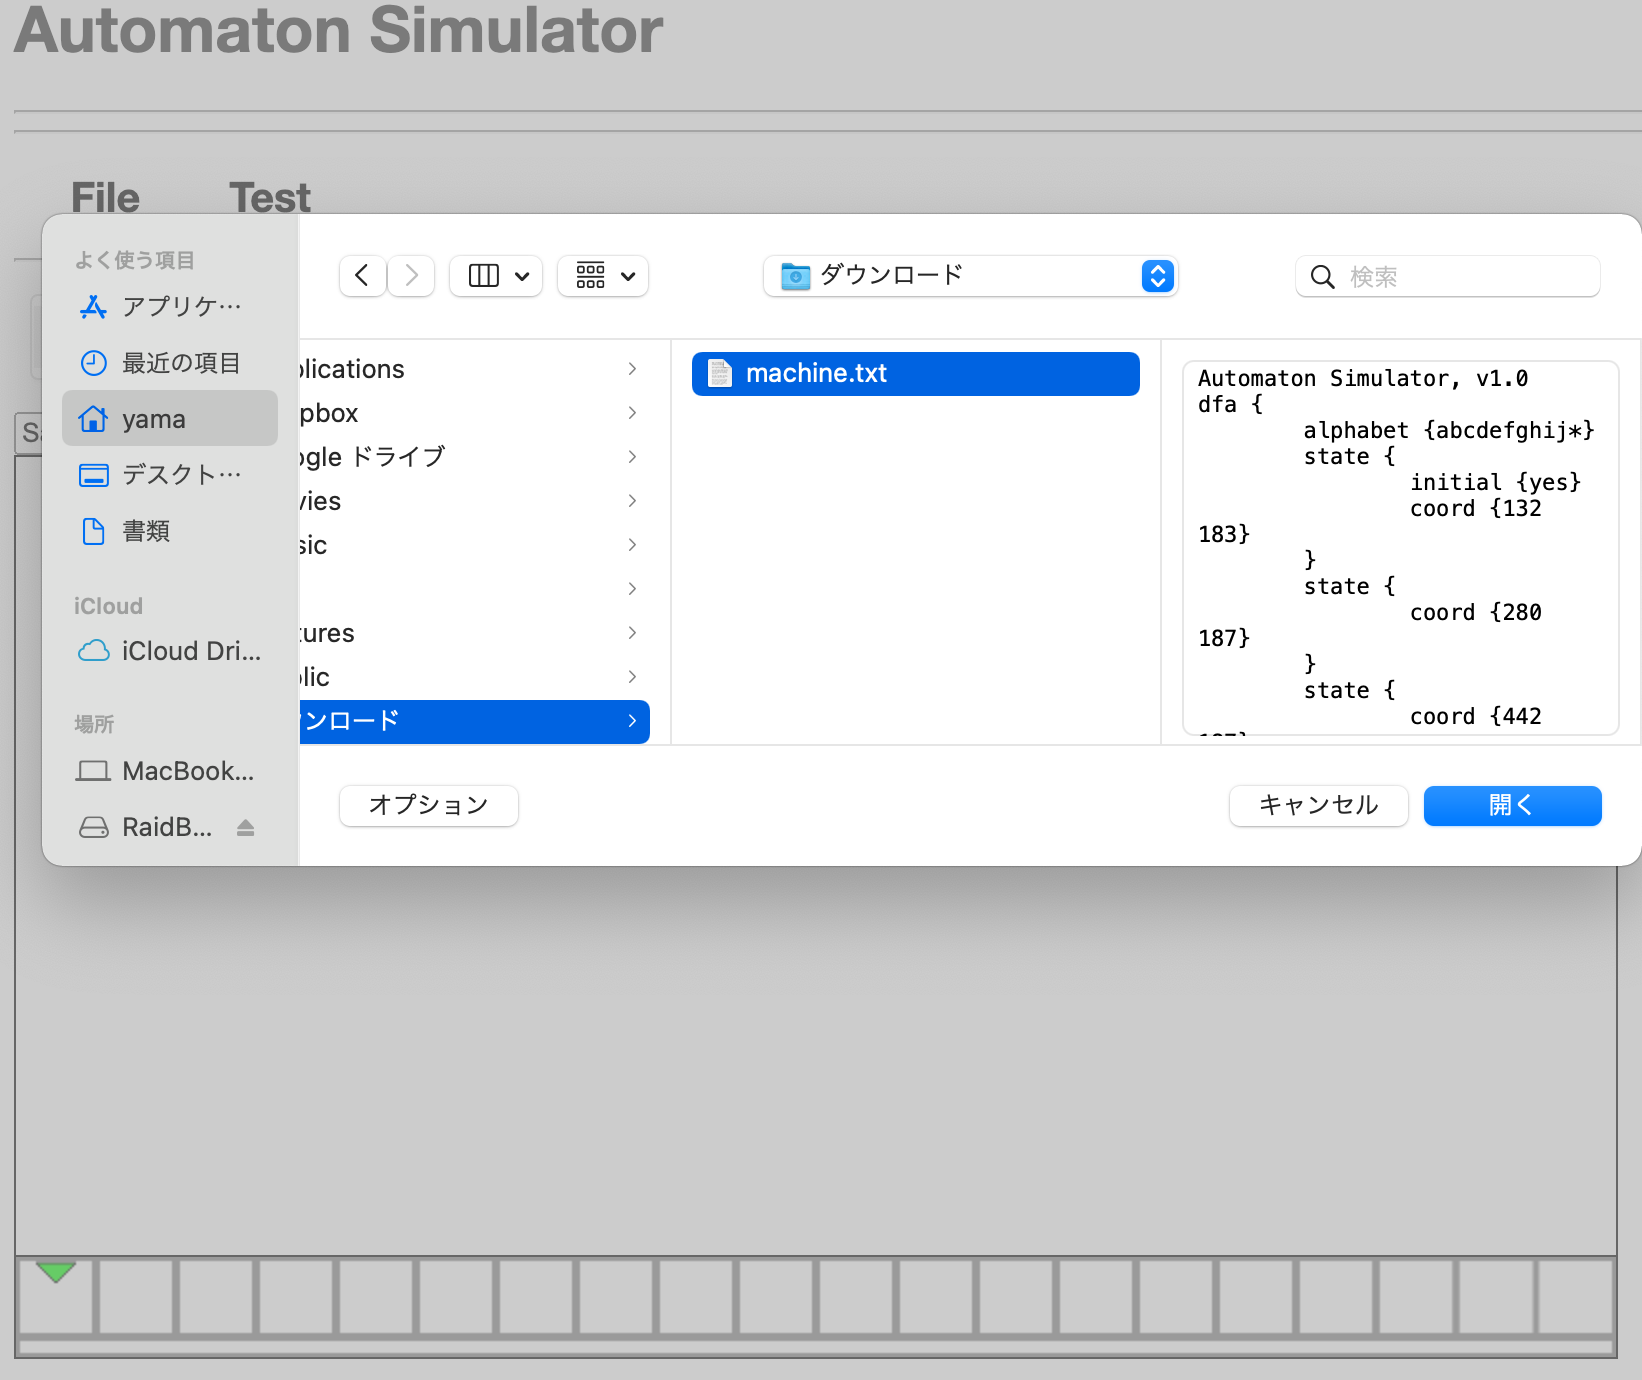Select MacBook under 場所

point(170,771)
